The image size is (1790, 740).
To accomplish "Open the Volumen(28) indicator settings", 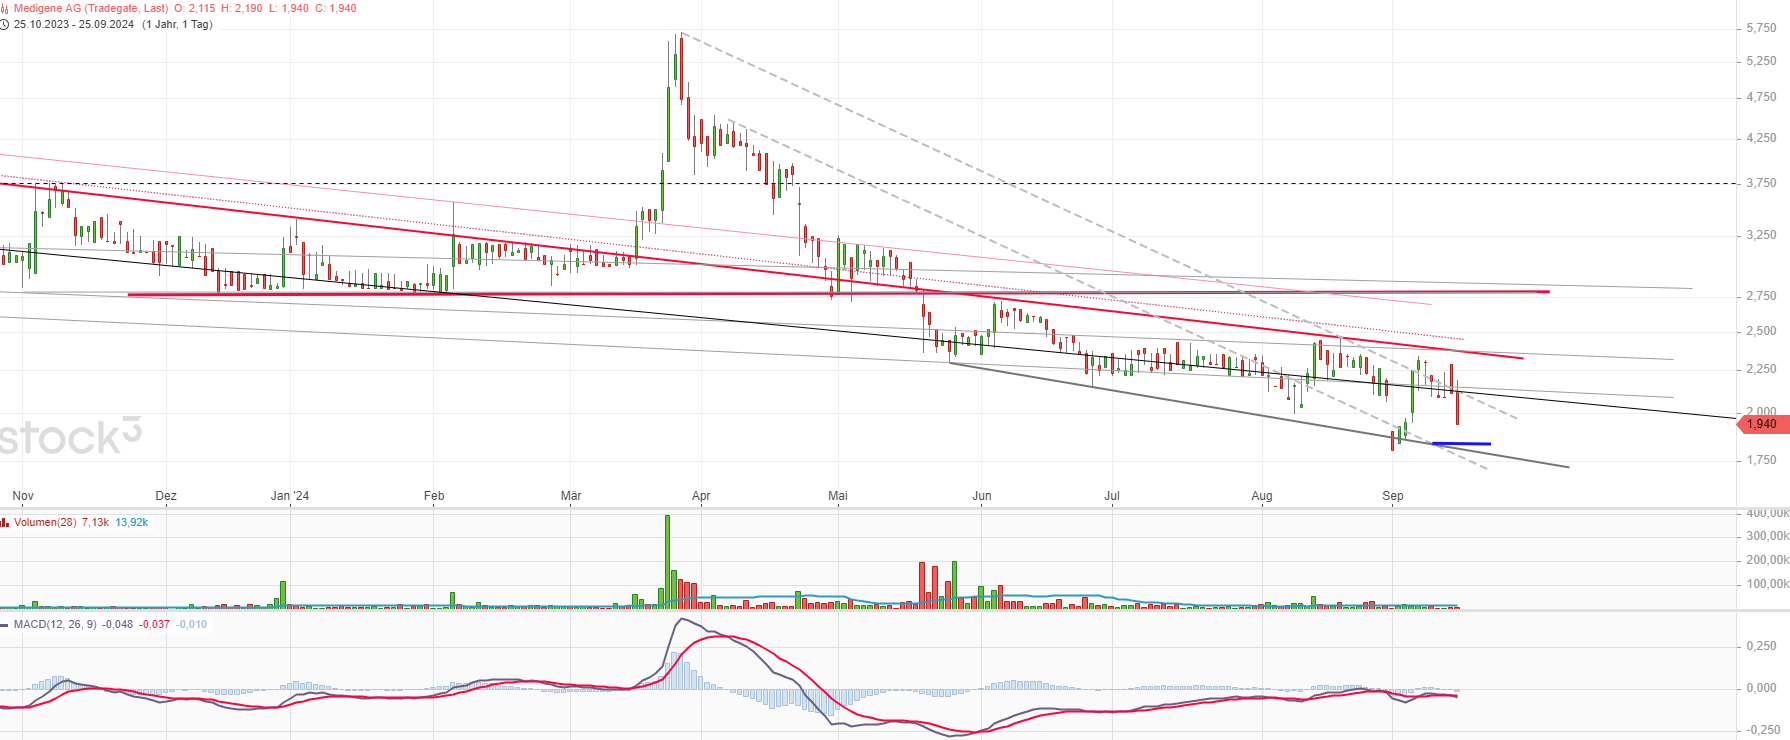I will [x=45, y=522].
